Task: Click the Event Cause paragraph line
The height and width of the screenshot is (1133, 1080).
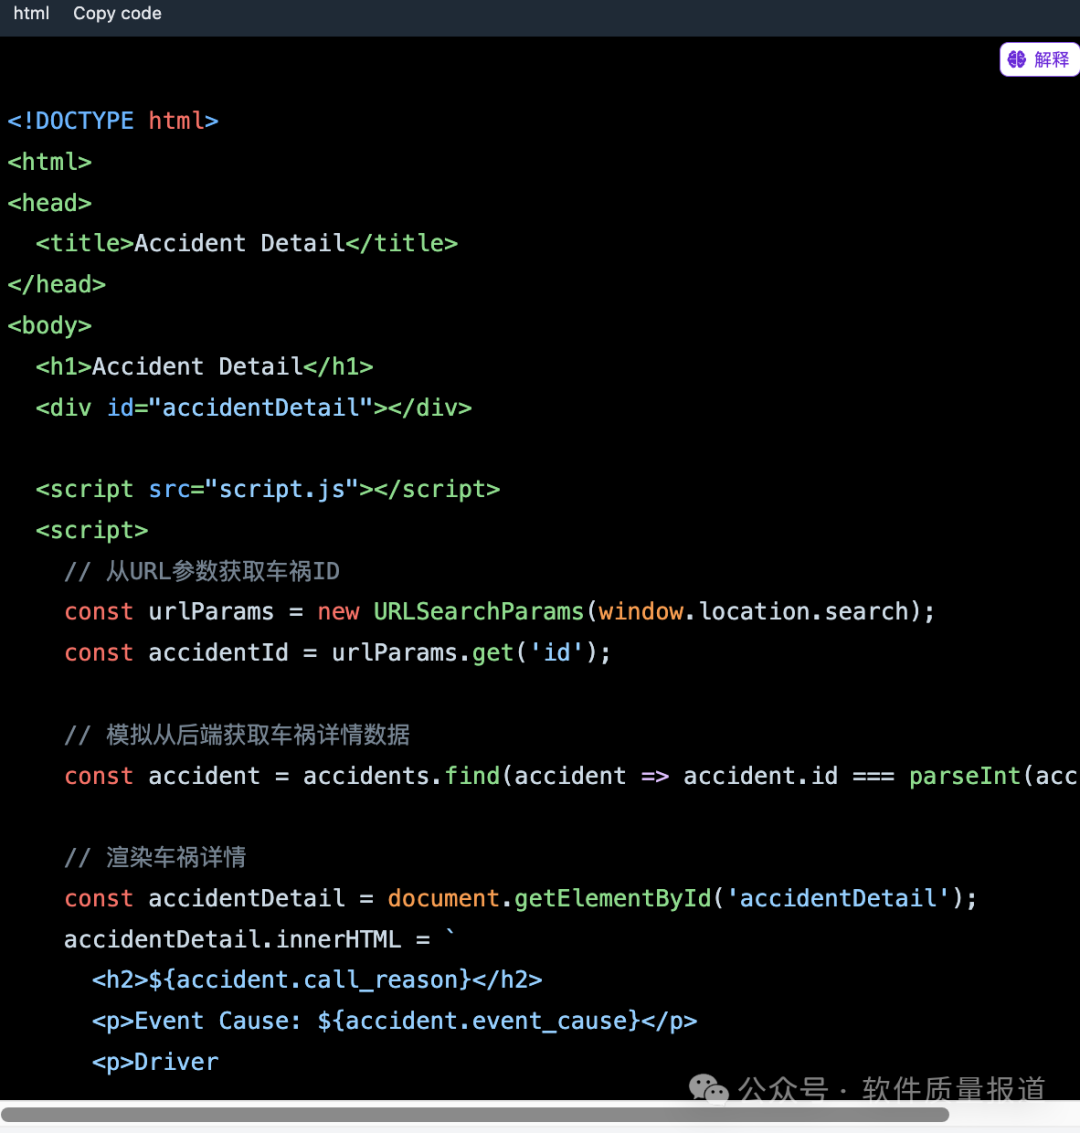Action: coord(394,1022)
